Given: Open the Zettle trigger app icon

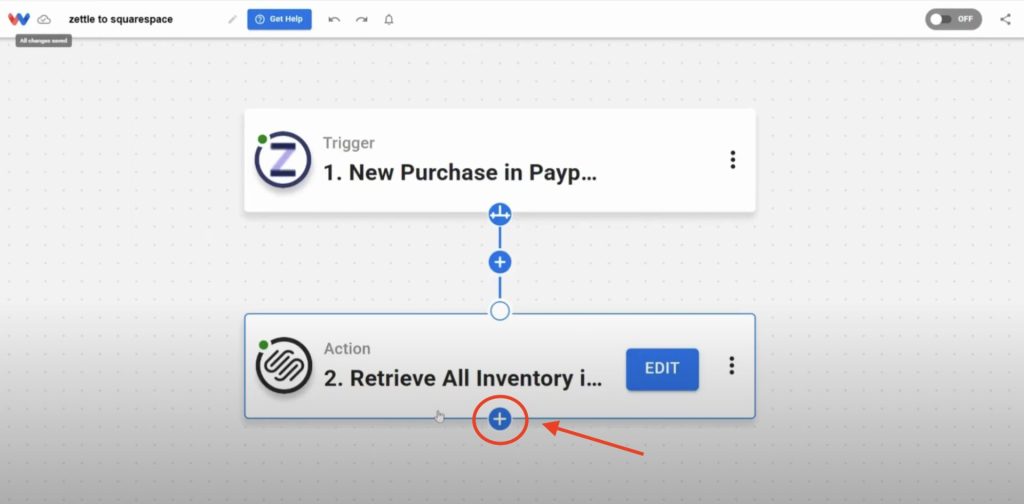Looking at the screenshot, I should point(282,160).
